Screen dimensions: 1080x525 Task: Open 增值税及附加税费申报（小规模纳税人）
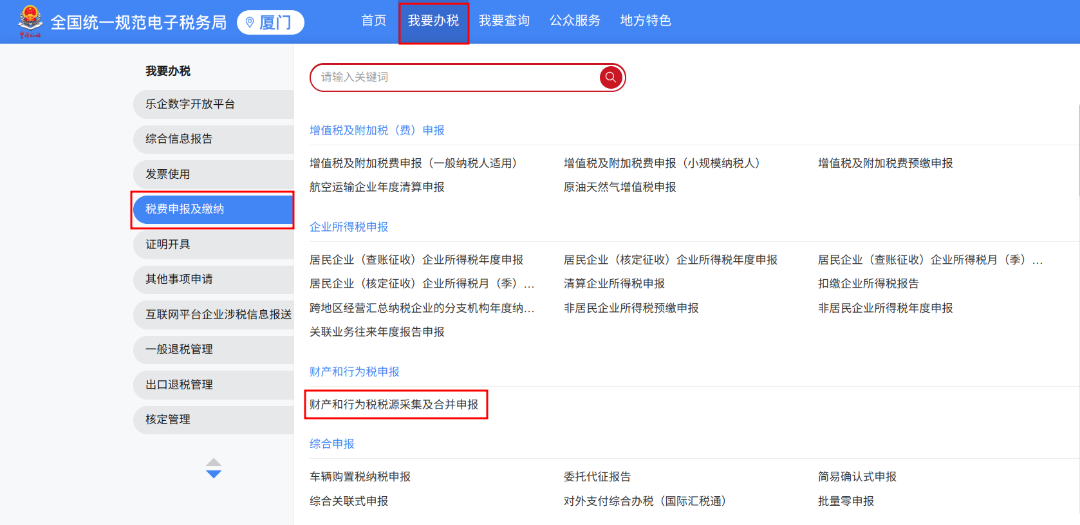tap(664, 163)
